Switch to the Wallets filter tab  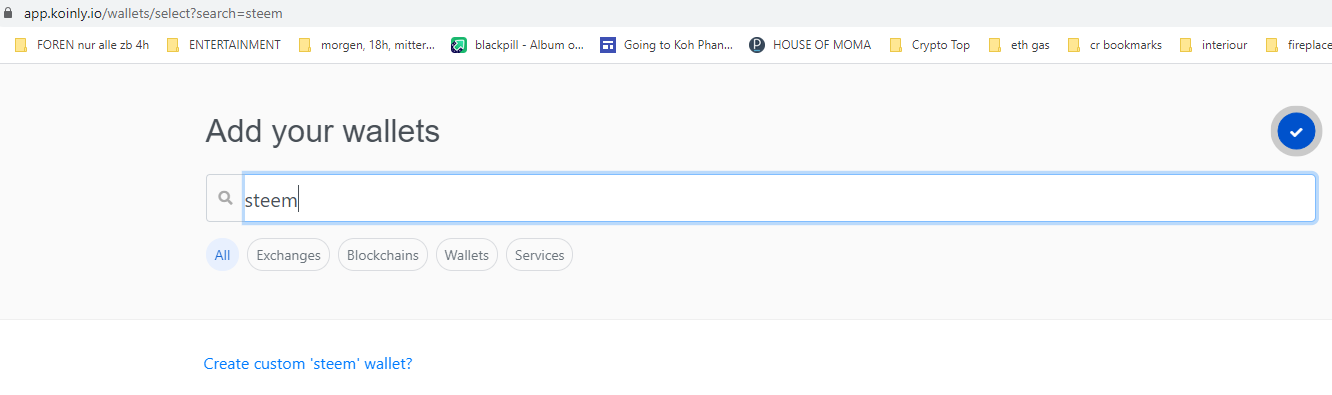point(467,255)
